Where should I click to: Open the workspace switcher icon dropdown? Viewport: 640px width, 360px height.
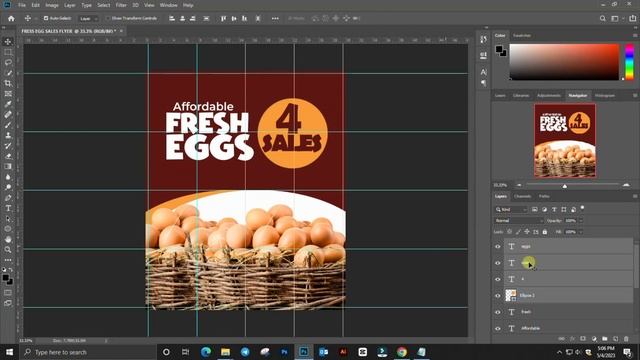coord(616,18)
